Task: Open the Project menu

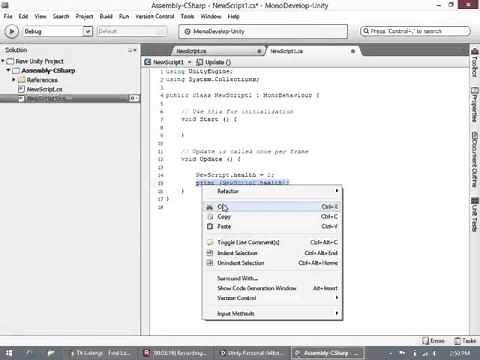Action: (84, 16)
